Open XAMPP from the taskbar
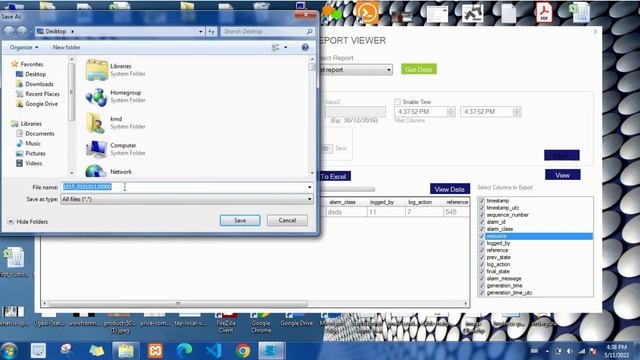The width and height of the screenshot is (640, 360). coord(155,351)
